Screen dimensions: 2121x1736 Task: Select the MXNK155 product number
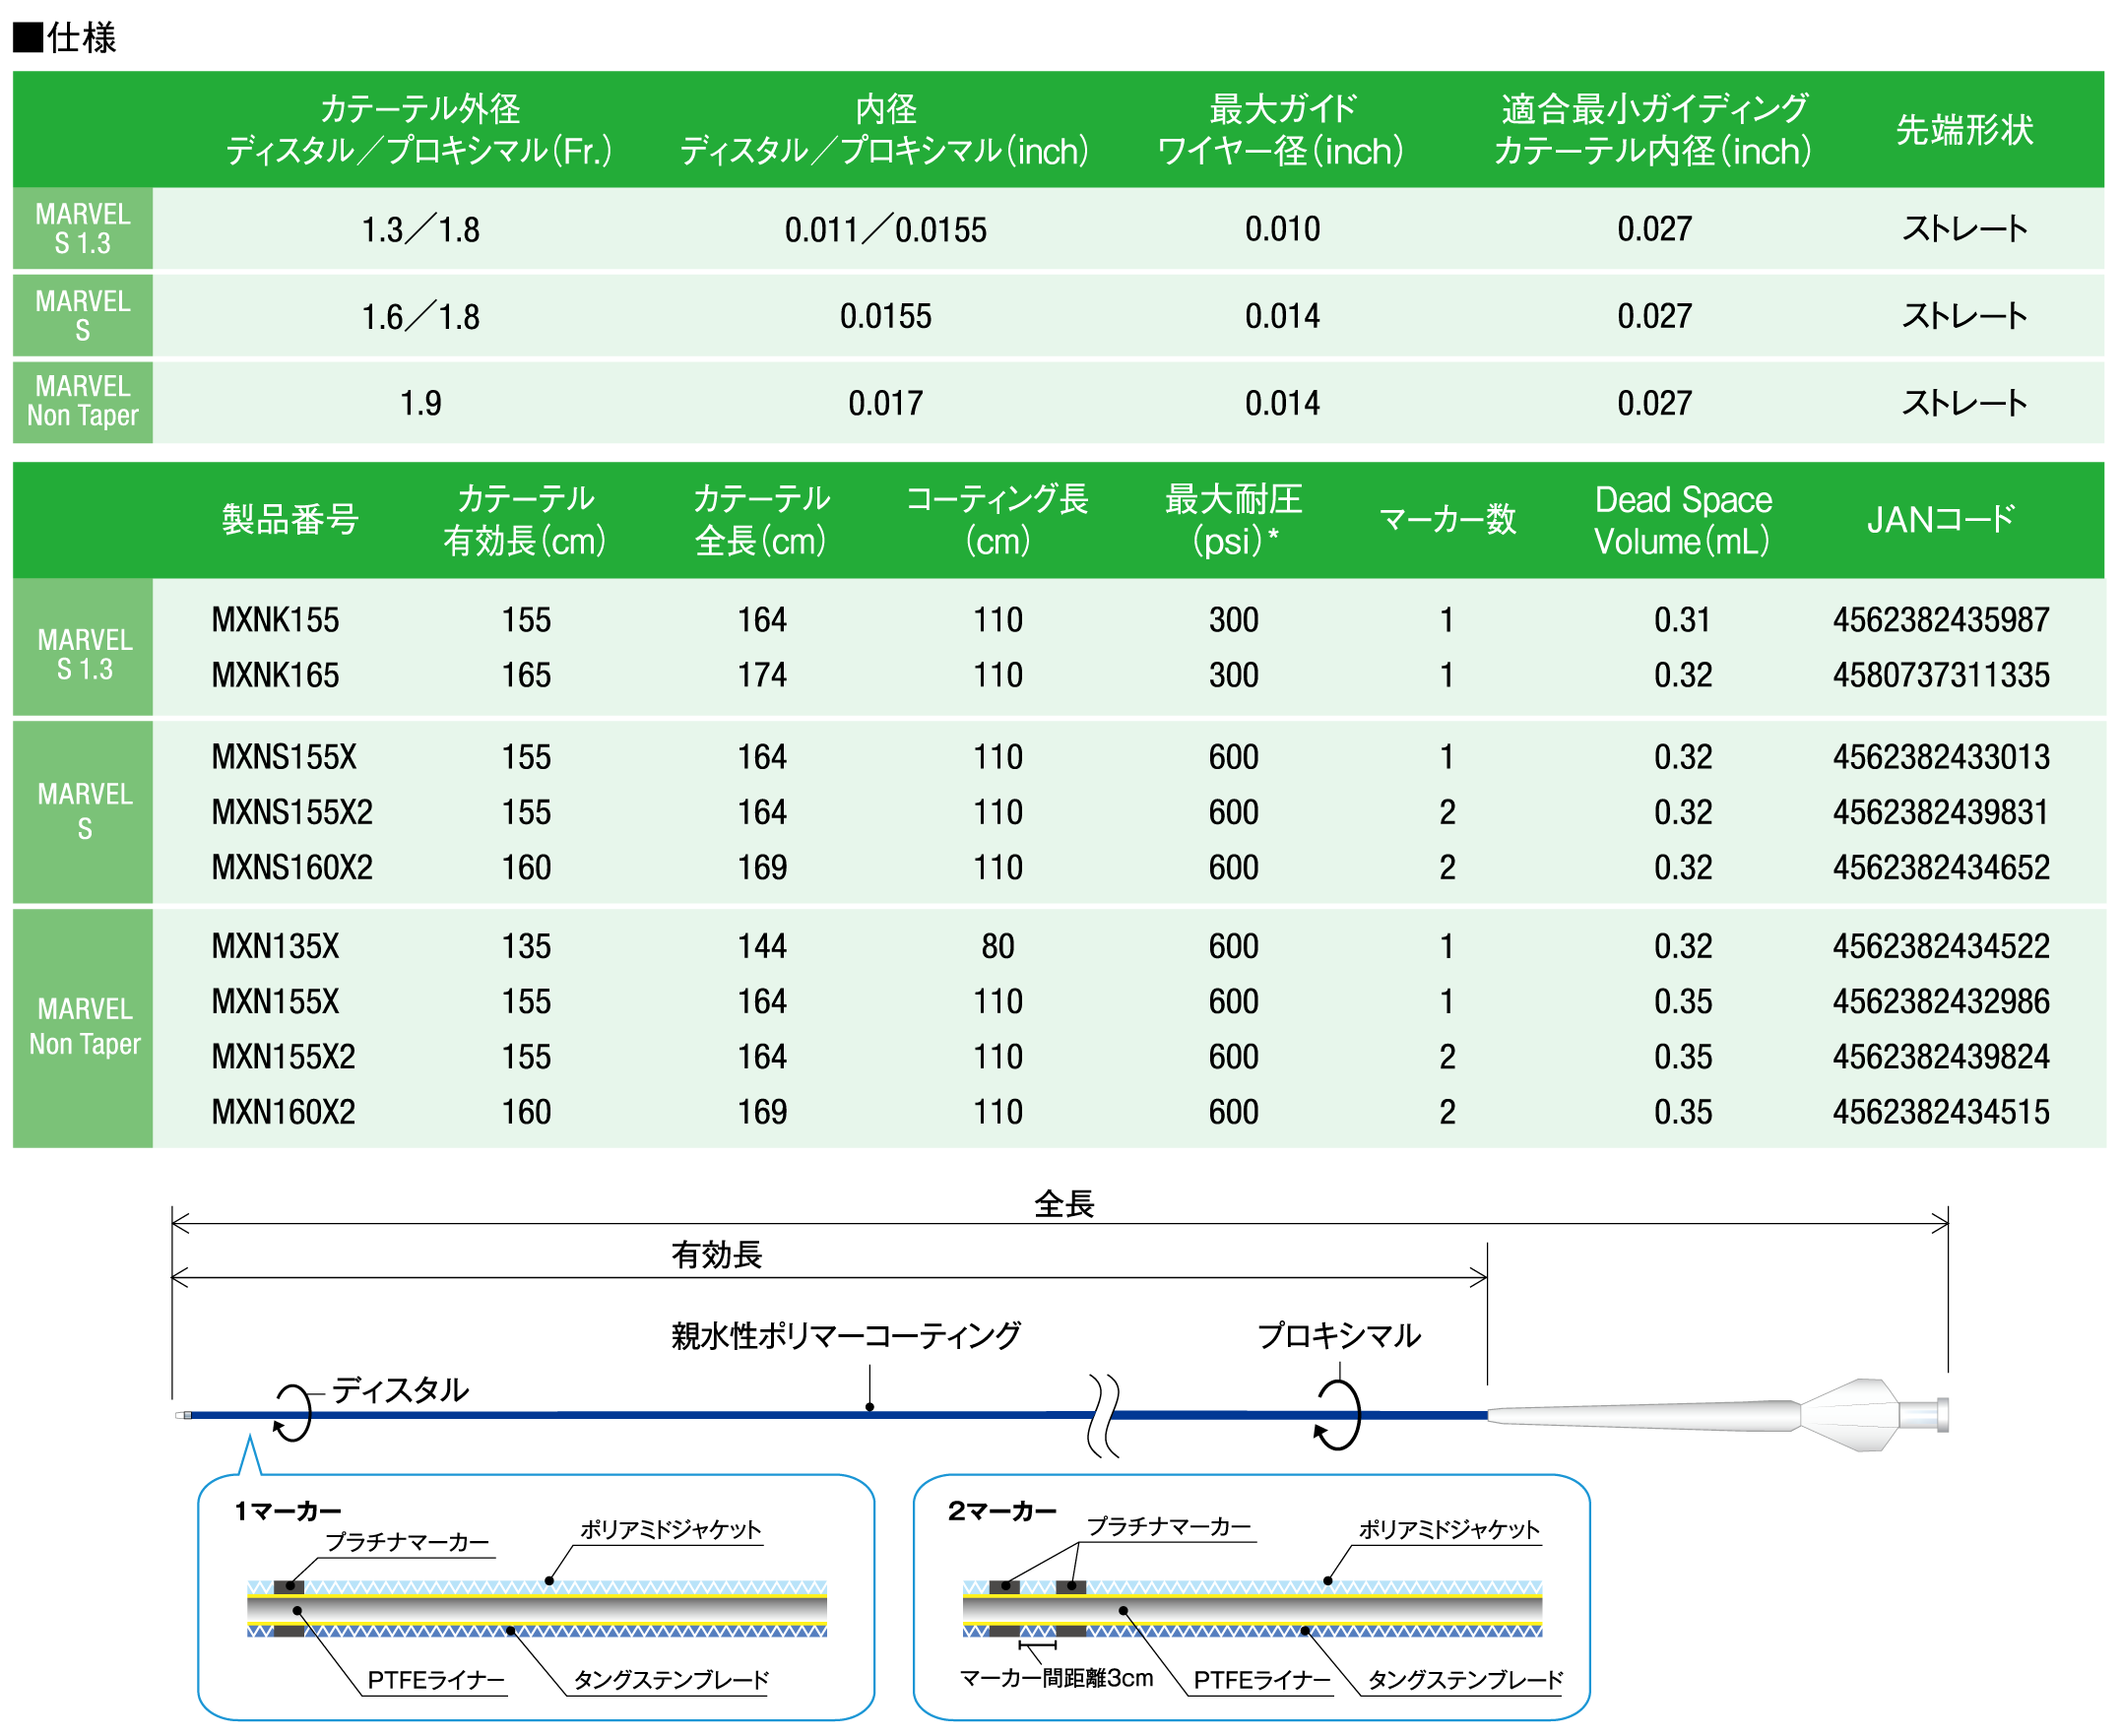(275, 620)
